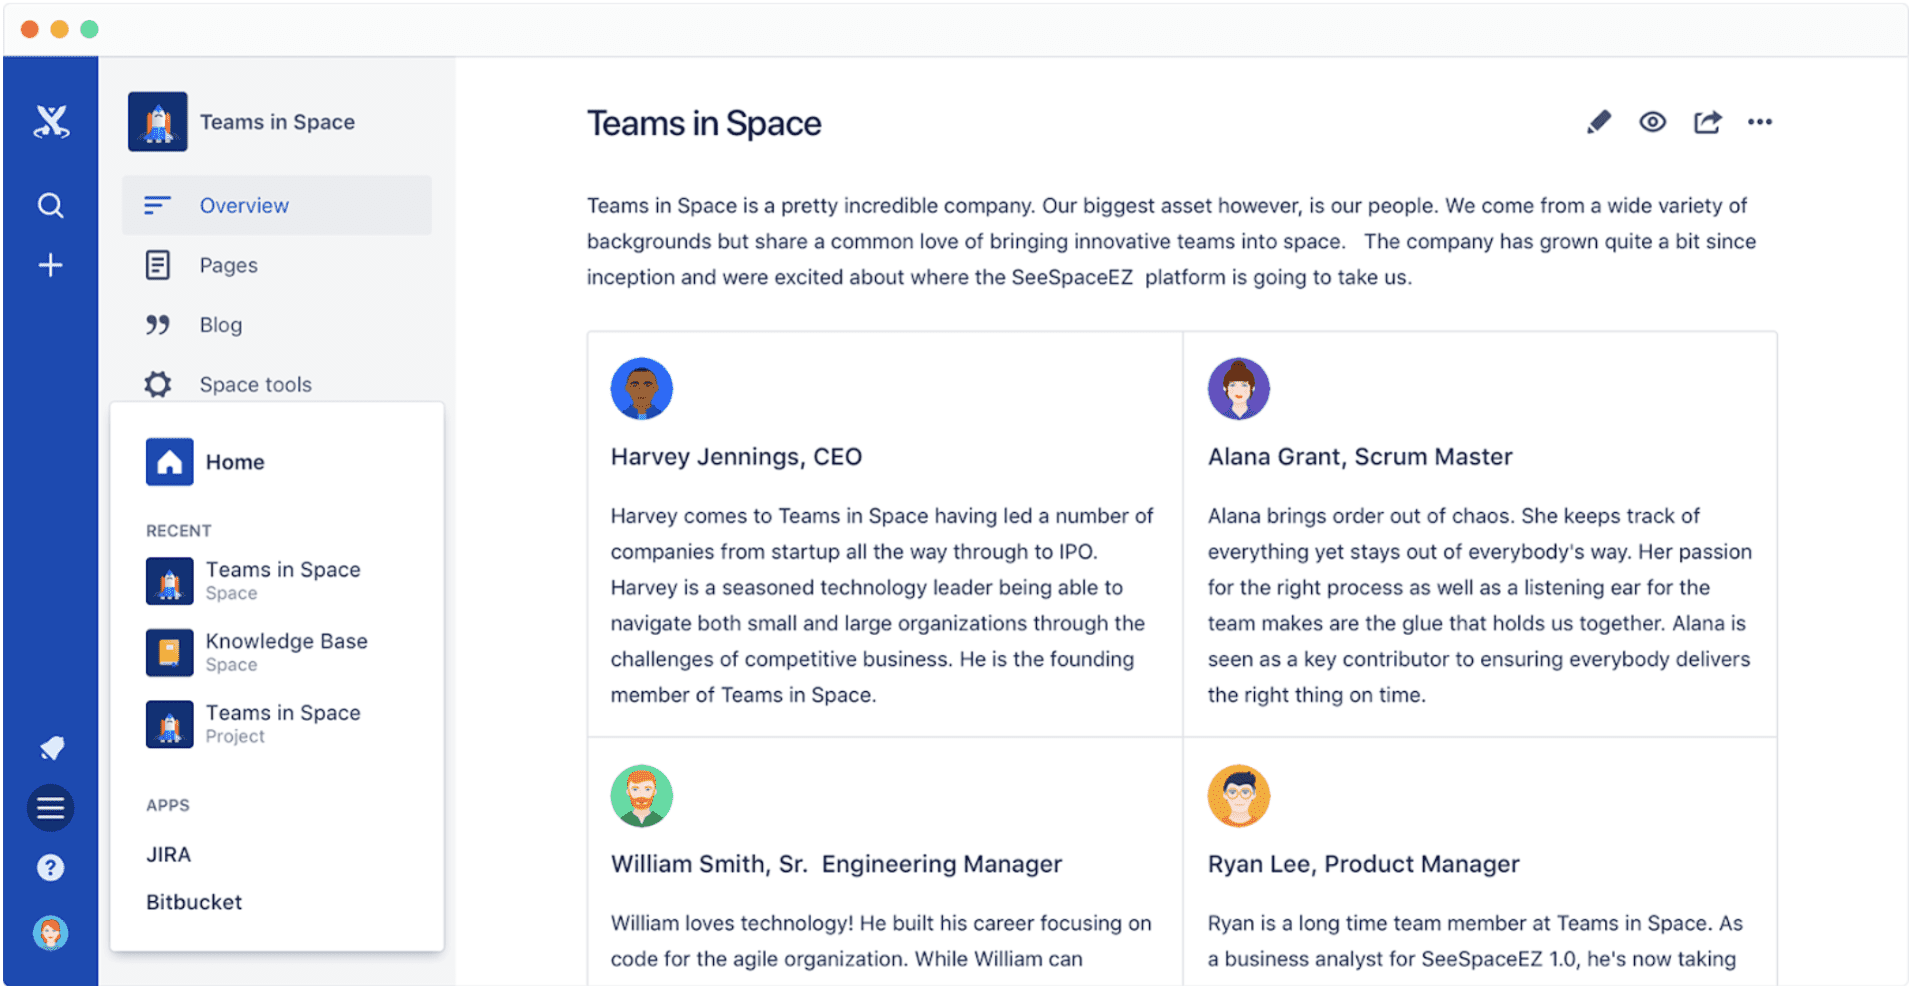
Task: Open Bitbucket from the Apps list
Action: click(x=193, y=901)
